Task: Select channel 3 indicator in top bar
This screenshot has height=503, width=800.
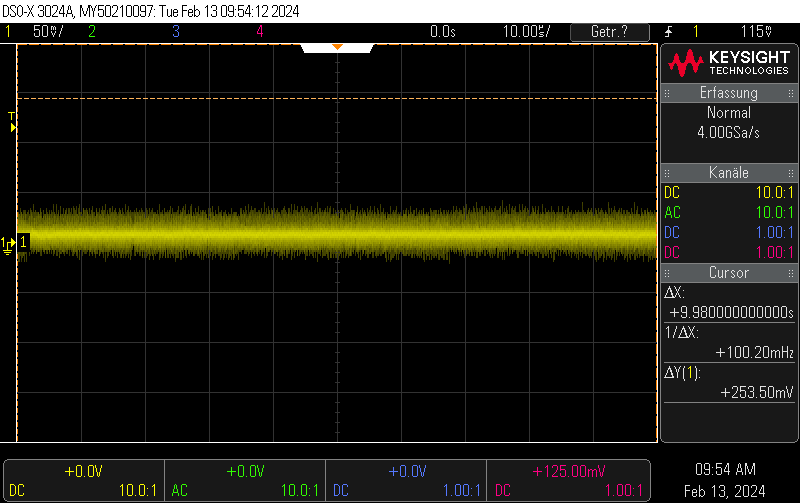Action: coord(176,32)
